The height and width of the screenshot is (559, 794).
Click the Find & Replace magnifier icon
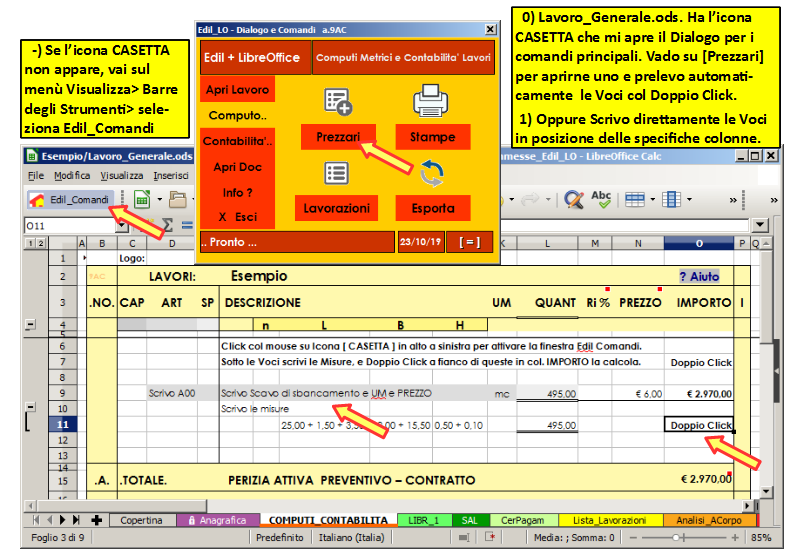(x=574, y=199)
